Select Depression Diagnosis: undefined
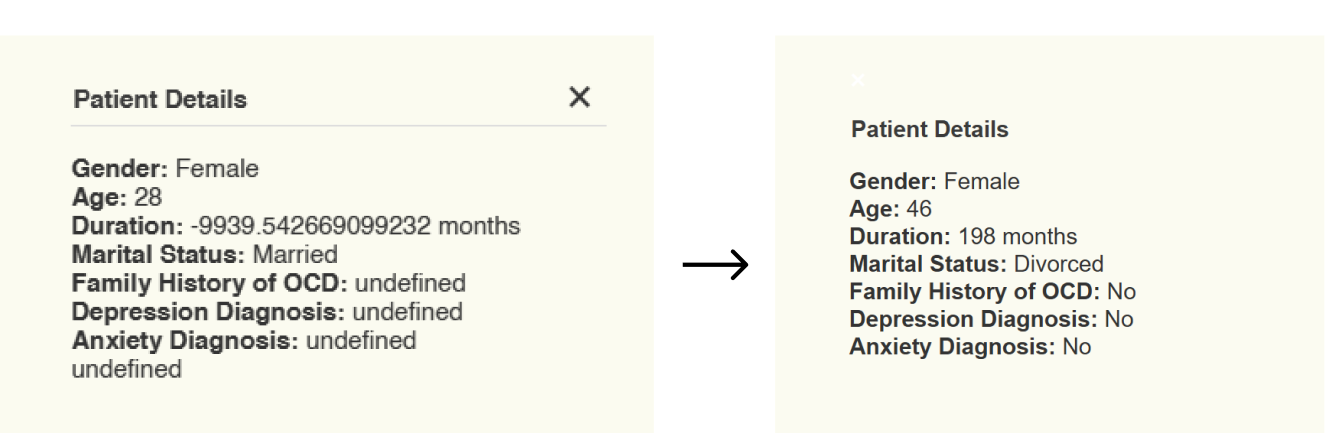Screen dimensions: 1341x433 [267, 312]
